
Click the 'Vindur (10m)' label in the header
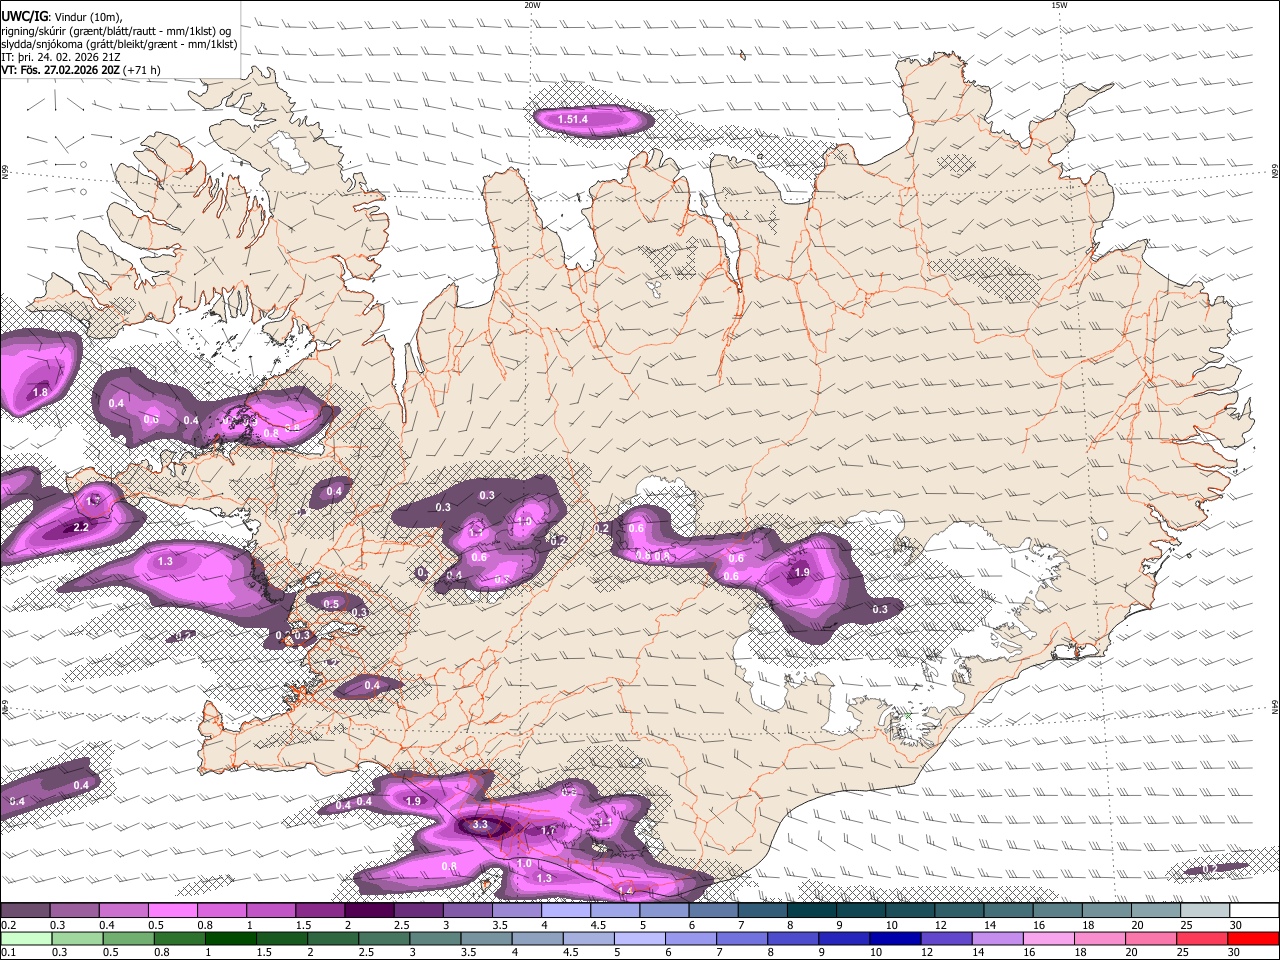tap(87, 17)
